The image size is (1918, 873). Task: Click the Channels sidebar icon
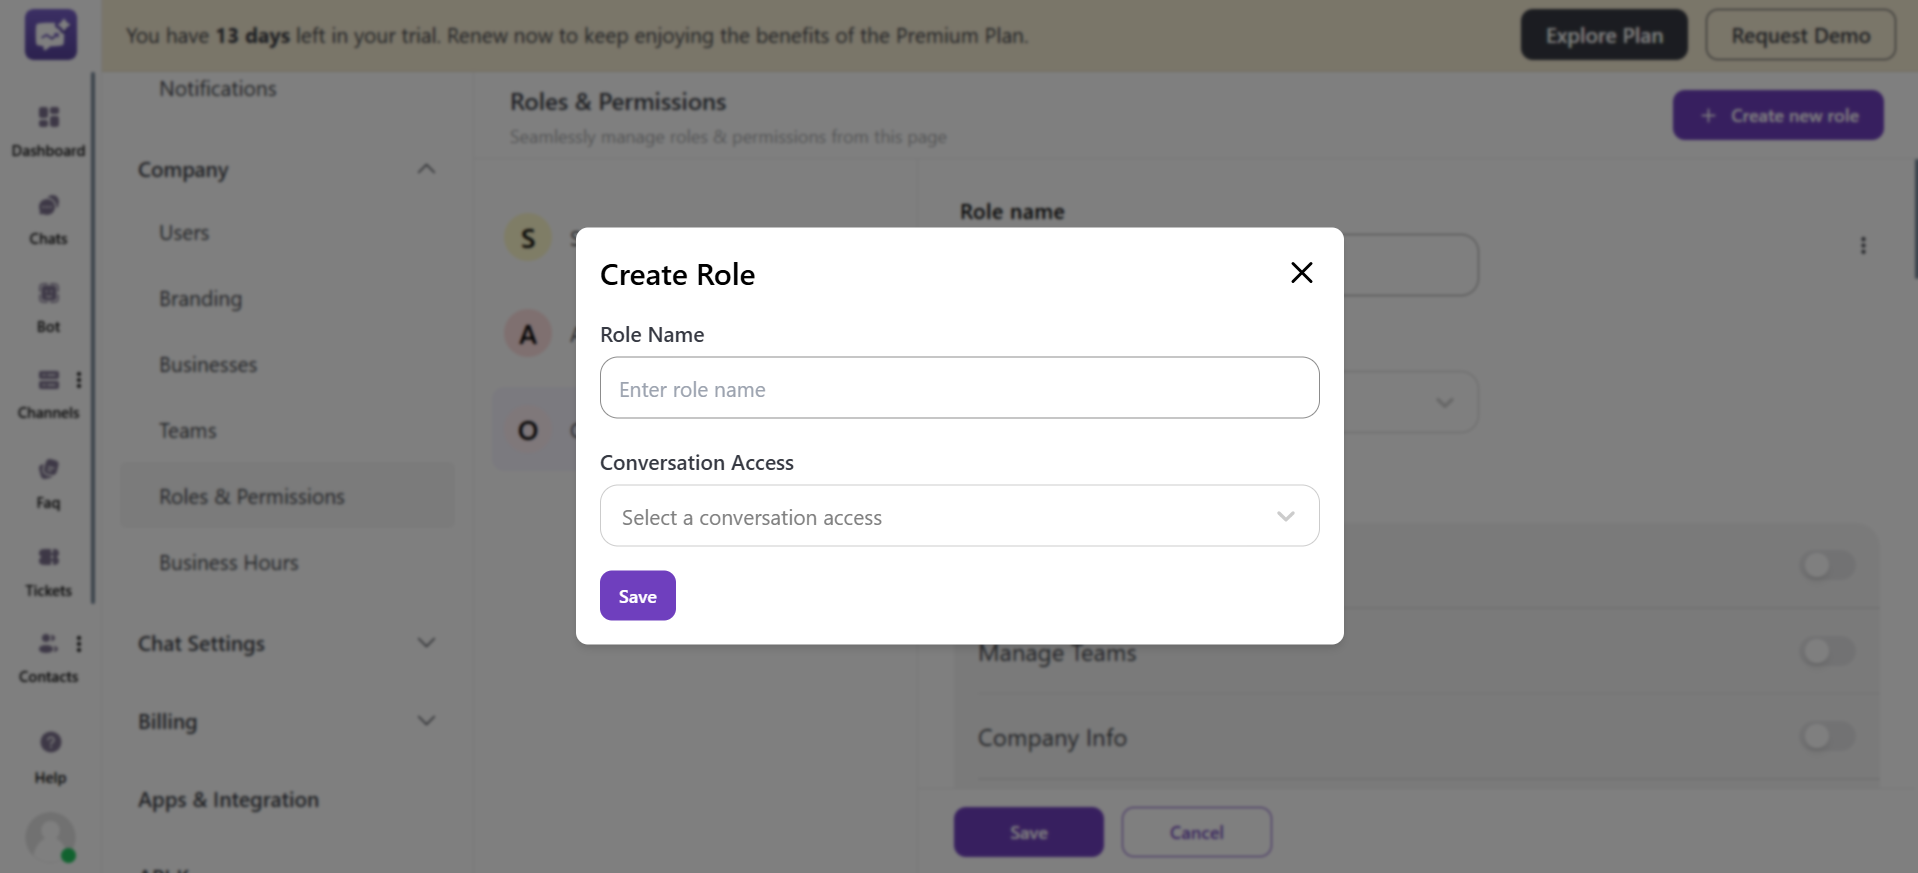pos(48,390)
